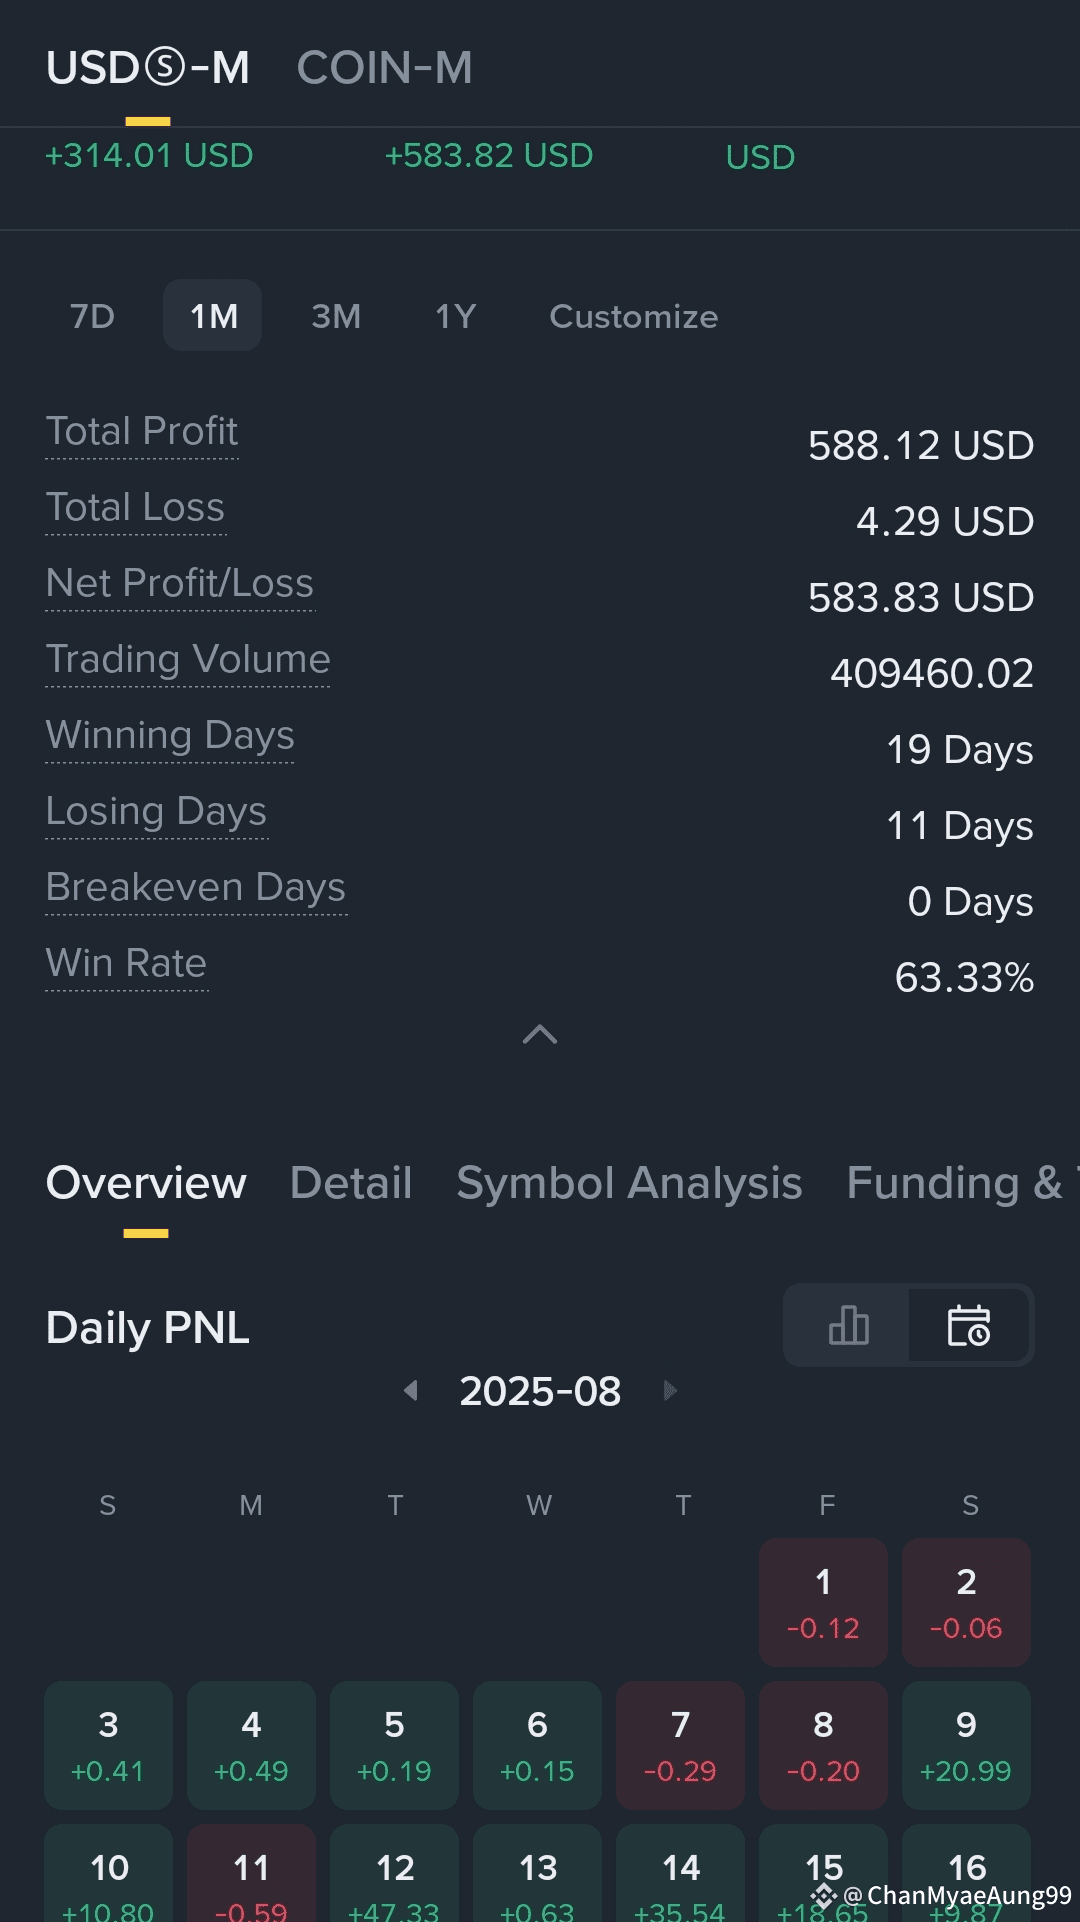This screenshot has height=1922, width=1080.
Task: Open the Detail tab
Action: [351, 1183]
